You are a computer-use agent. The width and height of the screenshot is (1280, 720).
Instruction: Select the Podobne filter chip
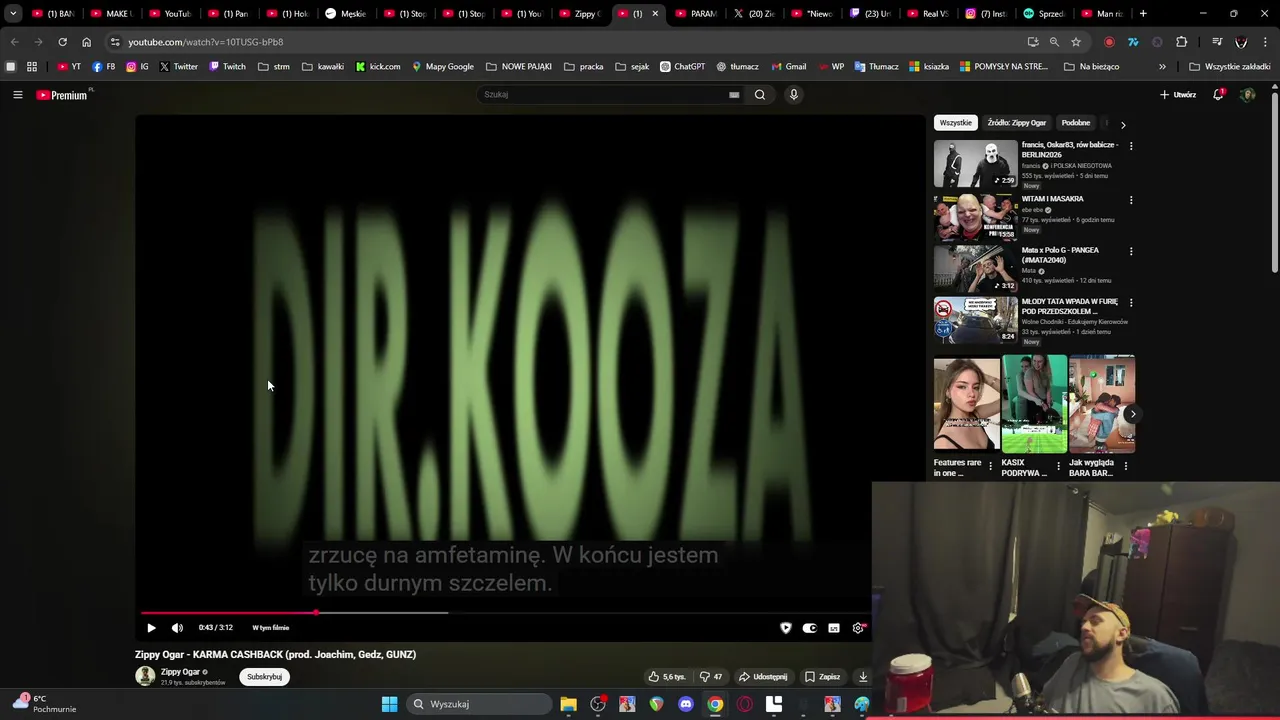click(x=1076, y=123)
